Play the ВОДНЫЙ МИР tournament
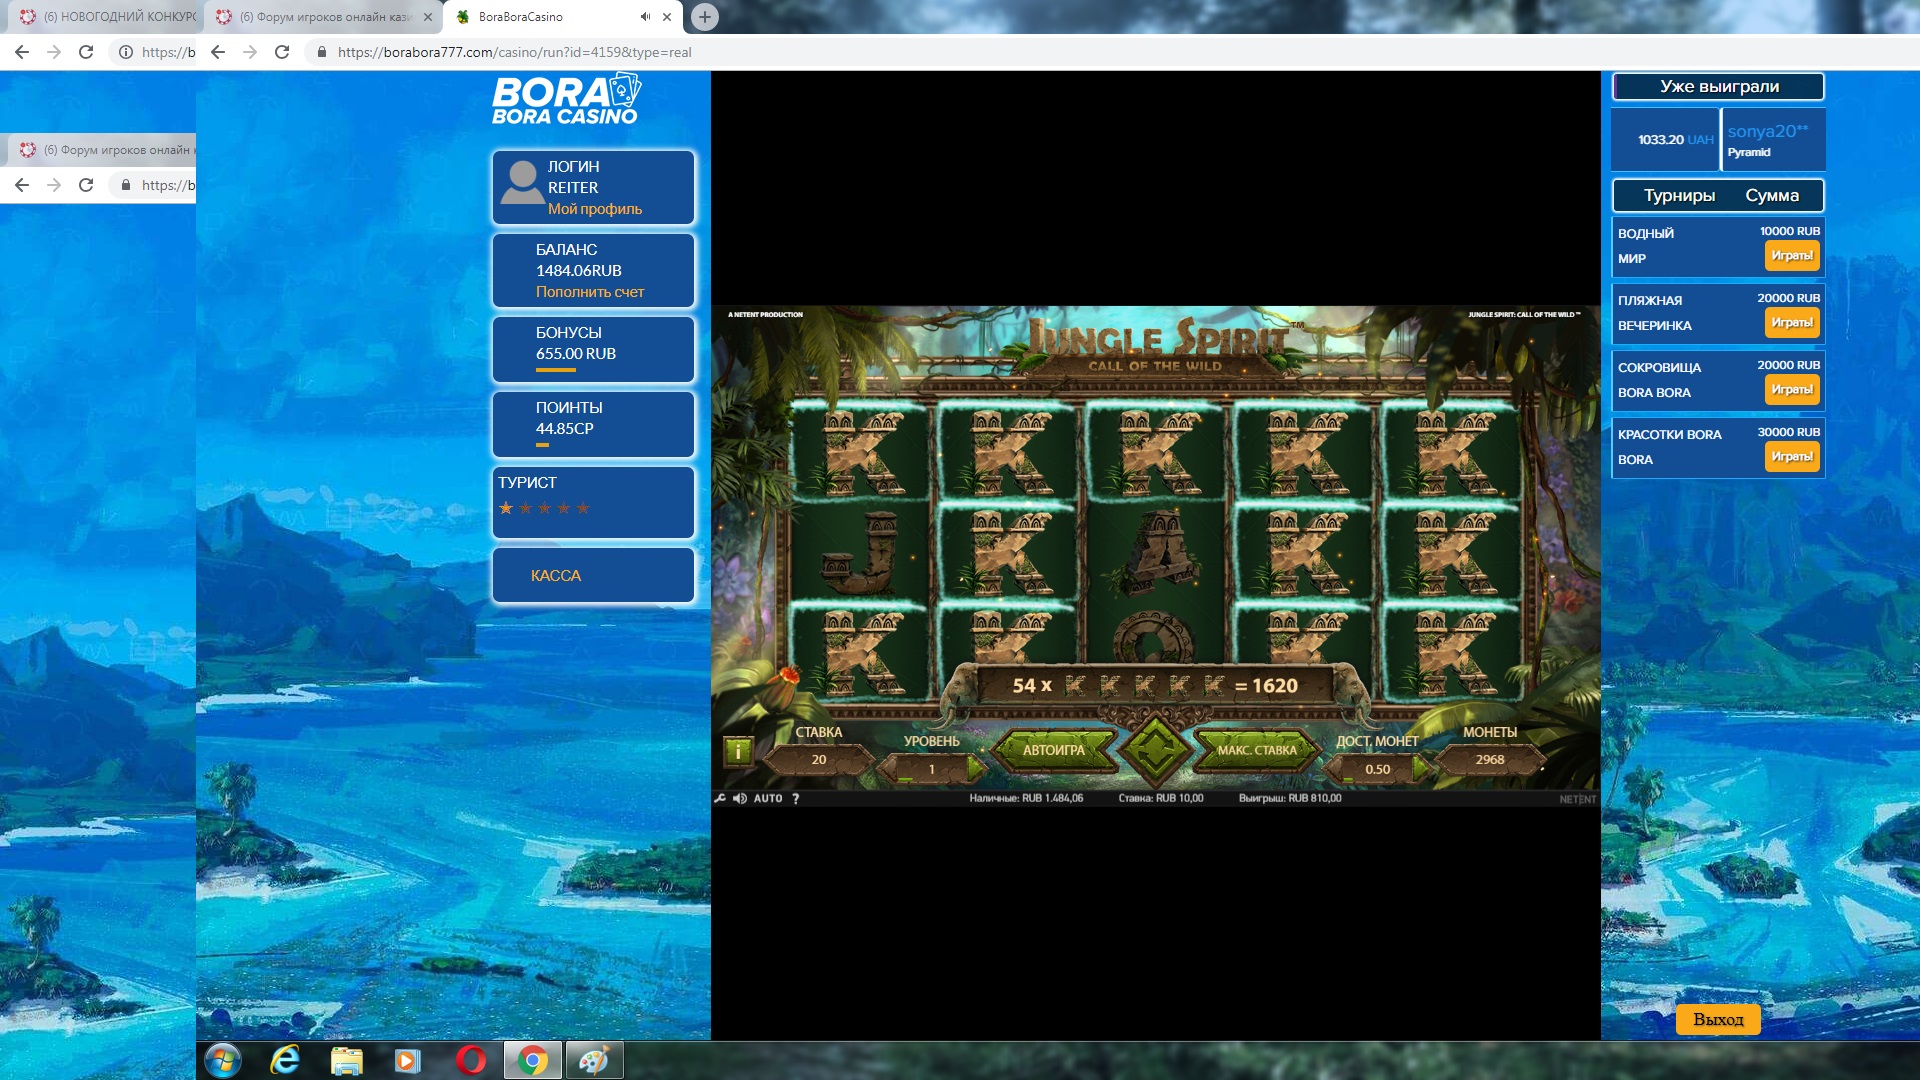Image resolution: width=1920 pixels, height=1080 pixels. 1791,256
